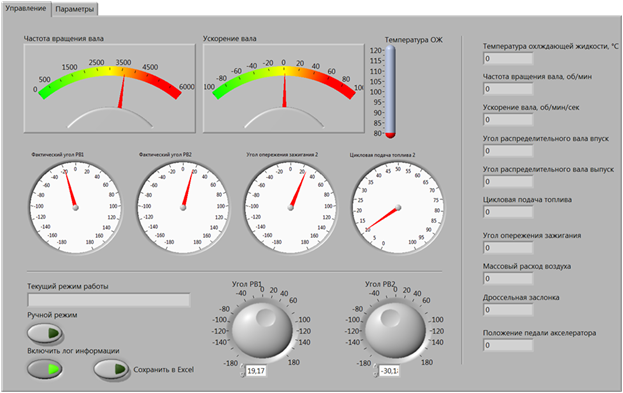Viewport: 623px width, 393px height.
Task: Click the Включить лог информации label
Action: (73, 351)
